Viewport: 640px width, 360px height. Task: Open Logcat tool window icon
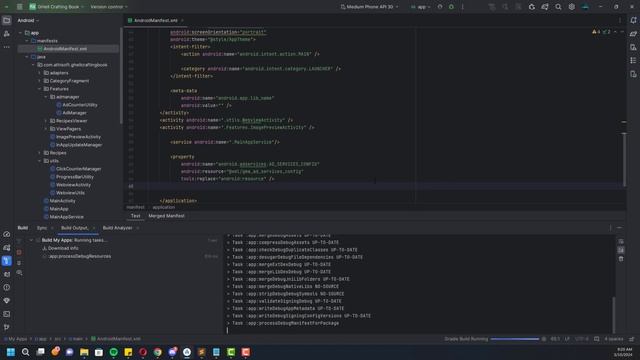pos(7,274)
